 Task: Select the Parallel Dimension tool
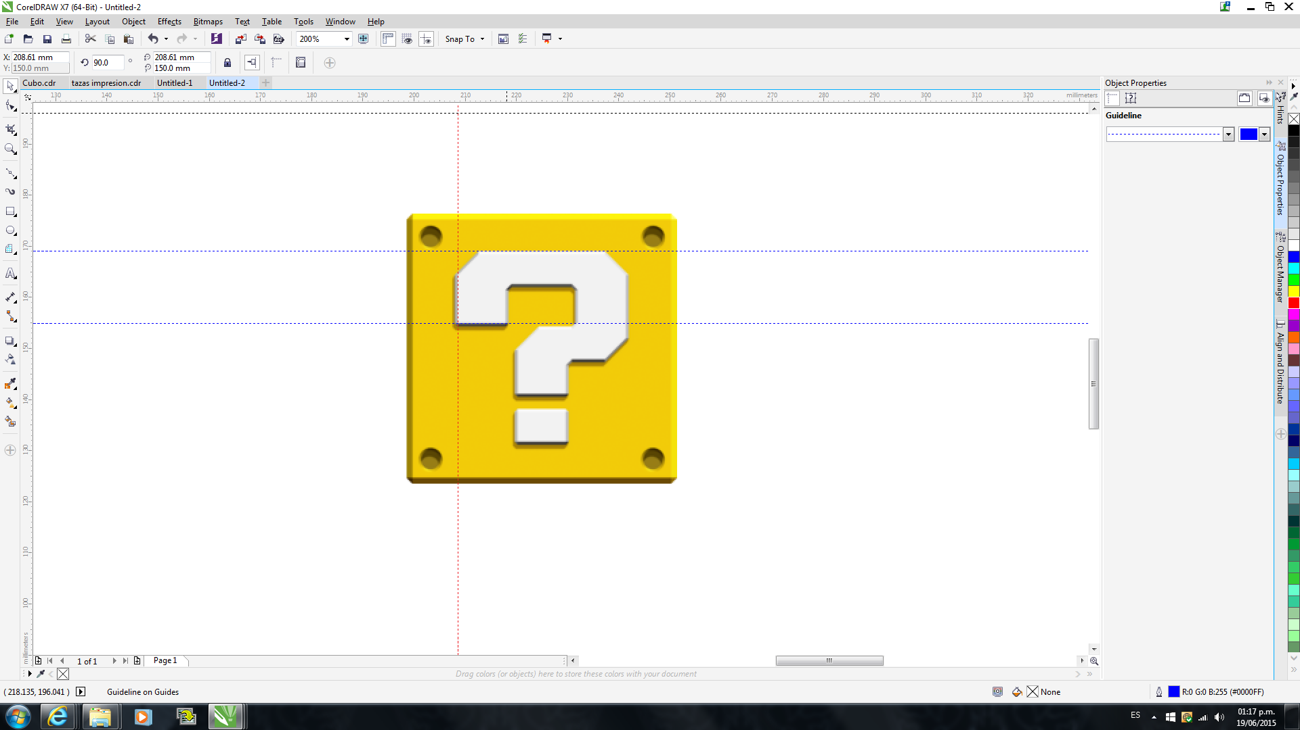point(11,297)
